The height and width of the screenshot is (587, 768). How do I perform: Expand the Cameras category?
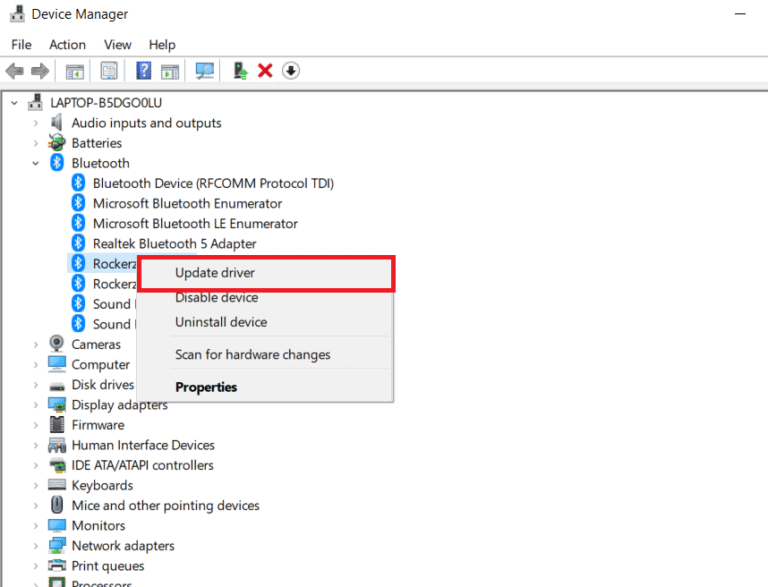tap(36, 344)
